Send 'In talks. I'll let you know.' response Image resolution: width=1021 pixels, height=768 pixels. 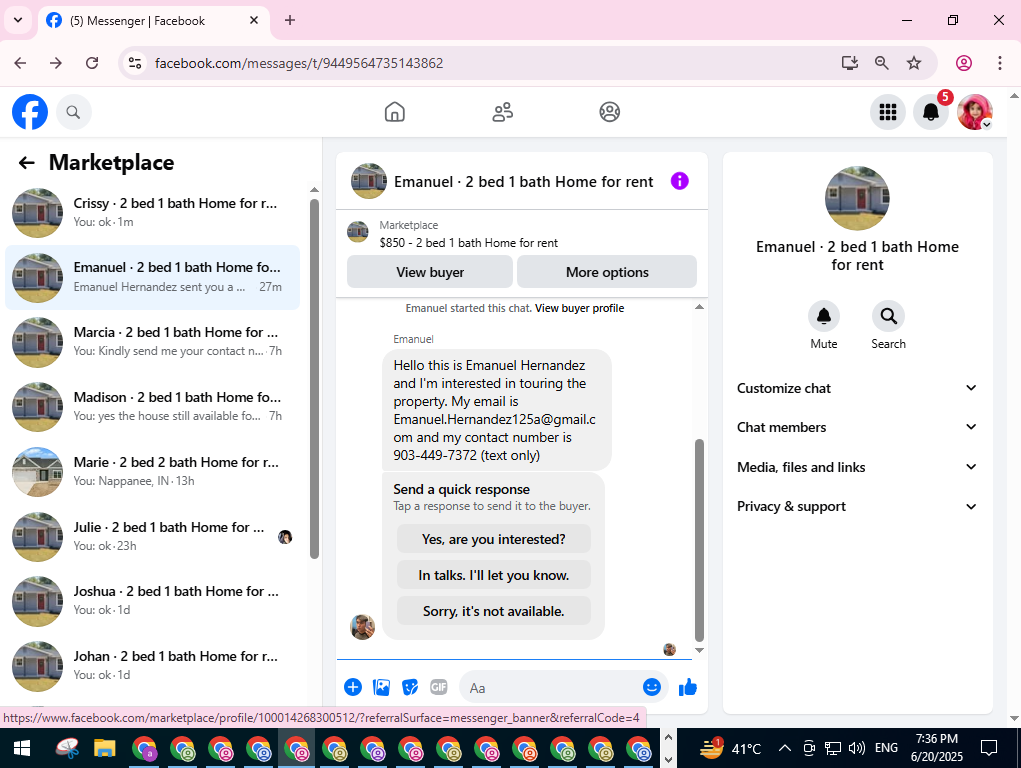(494, 575)
